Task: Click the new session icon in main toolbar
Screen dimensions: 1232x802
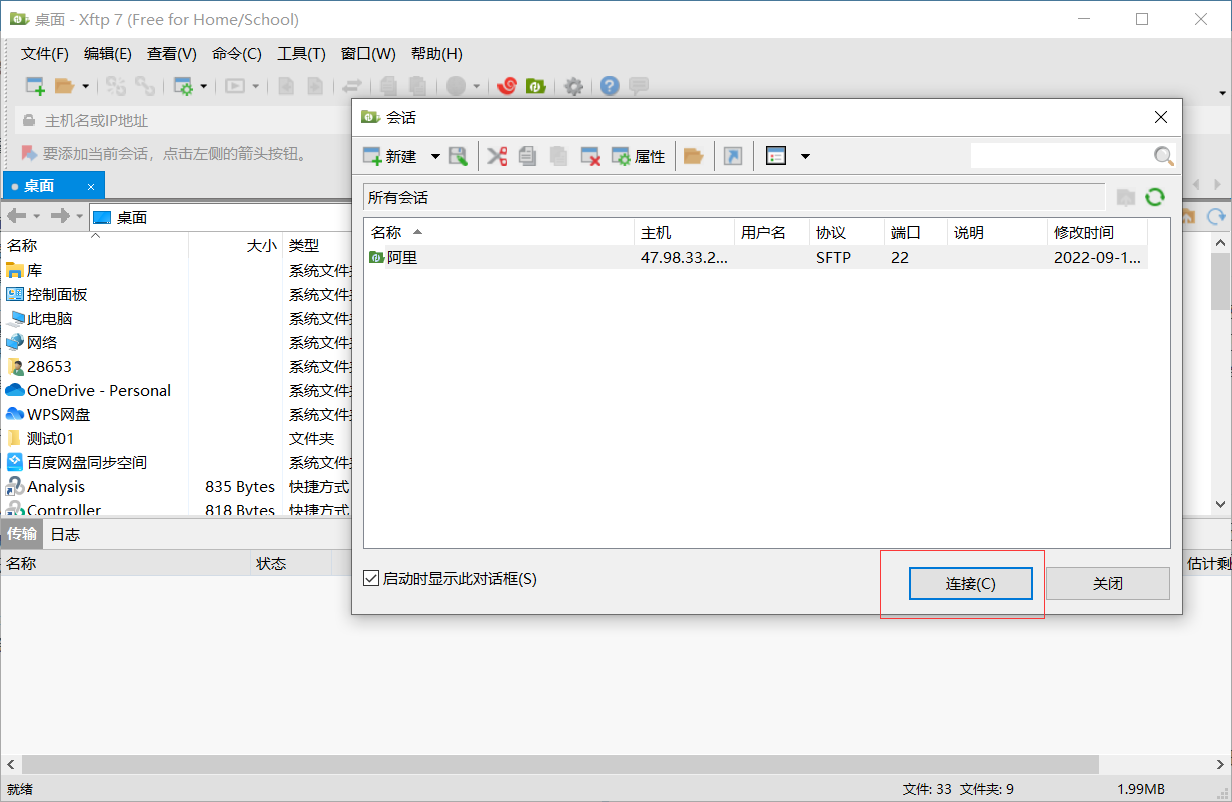Action: point(35,86)
